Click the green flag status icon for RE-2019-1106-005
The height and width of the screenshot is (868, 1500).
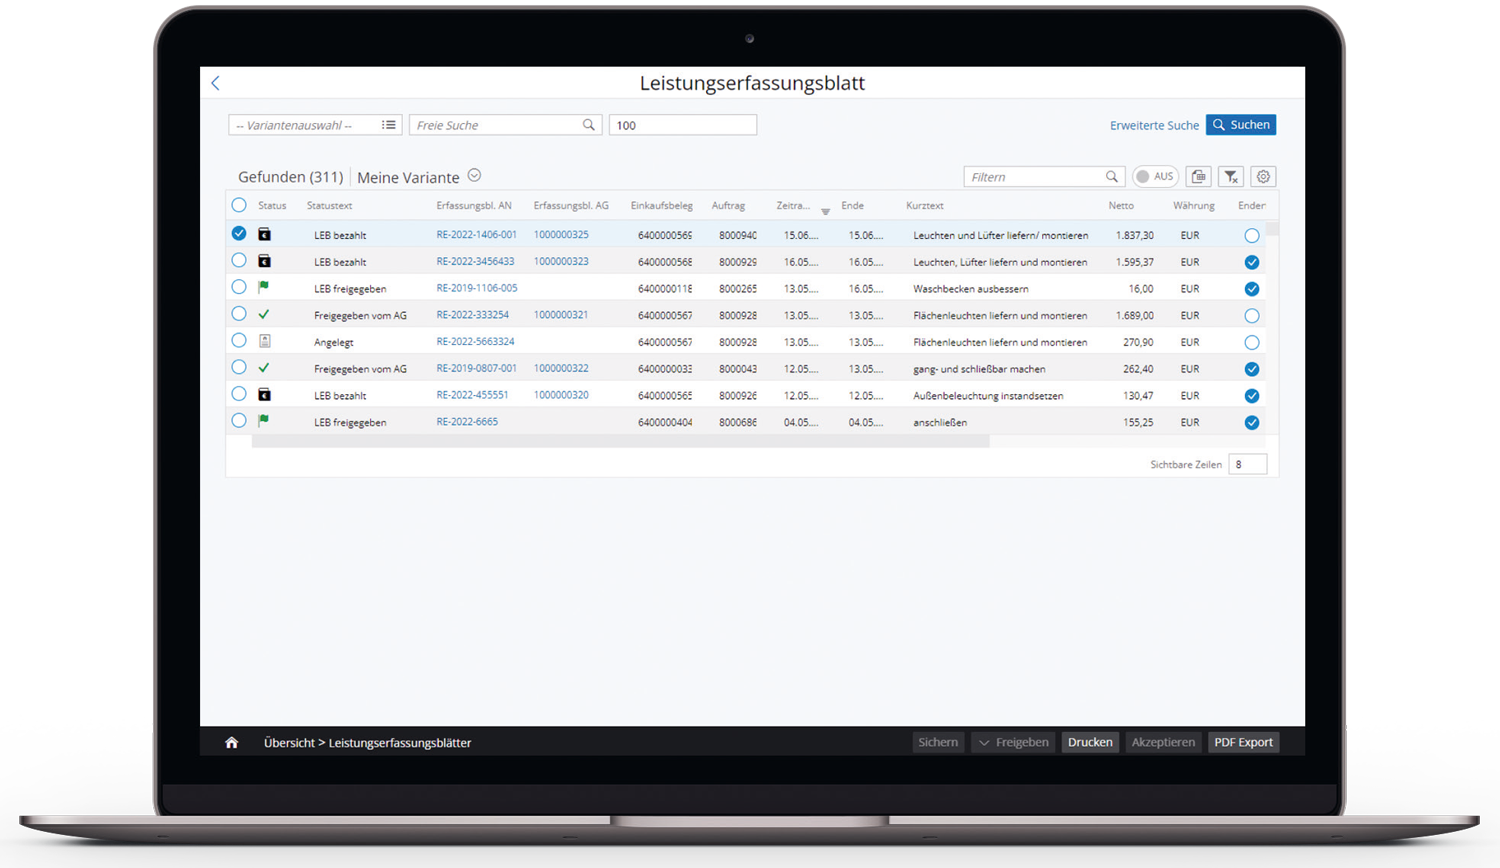pos(264,288)
